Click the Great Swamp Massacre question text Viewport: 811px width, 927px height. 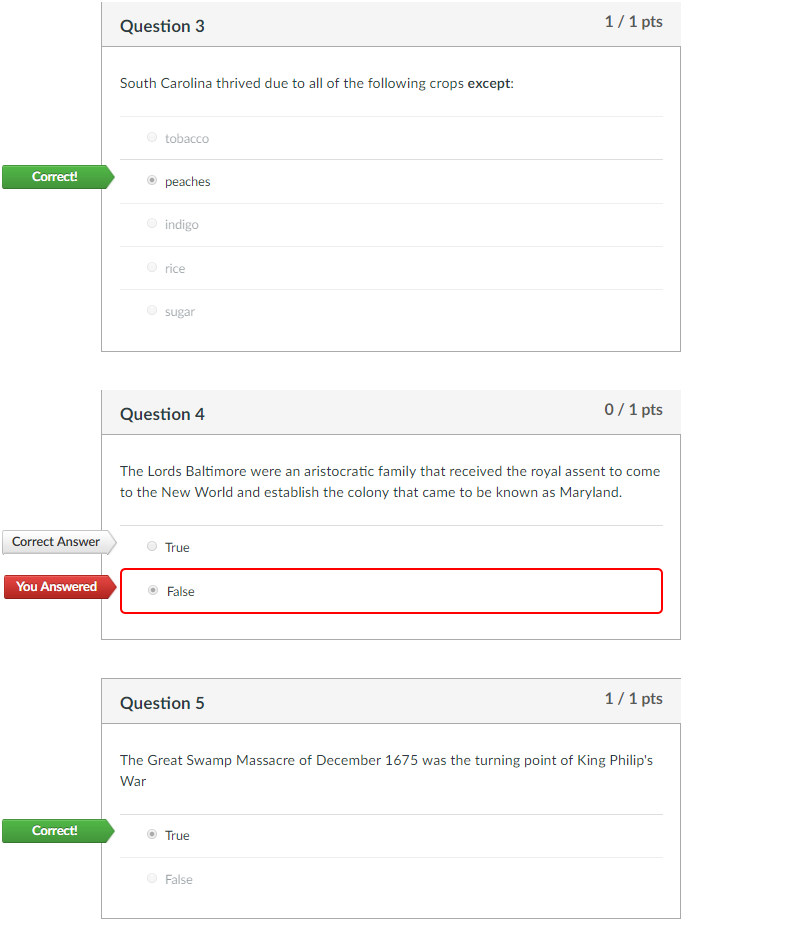tap(387, 771)
